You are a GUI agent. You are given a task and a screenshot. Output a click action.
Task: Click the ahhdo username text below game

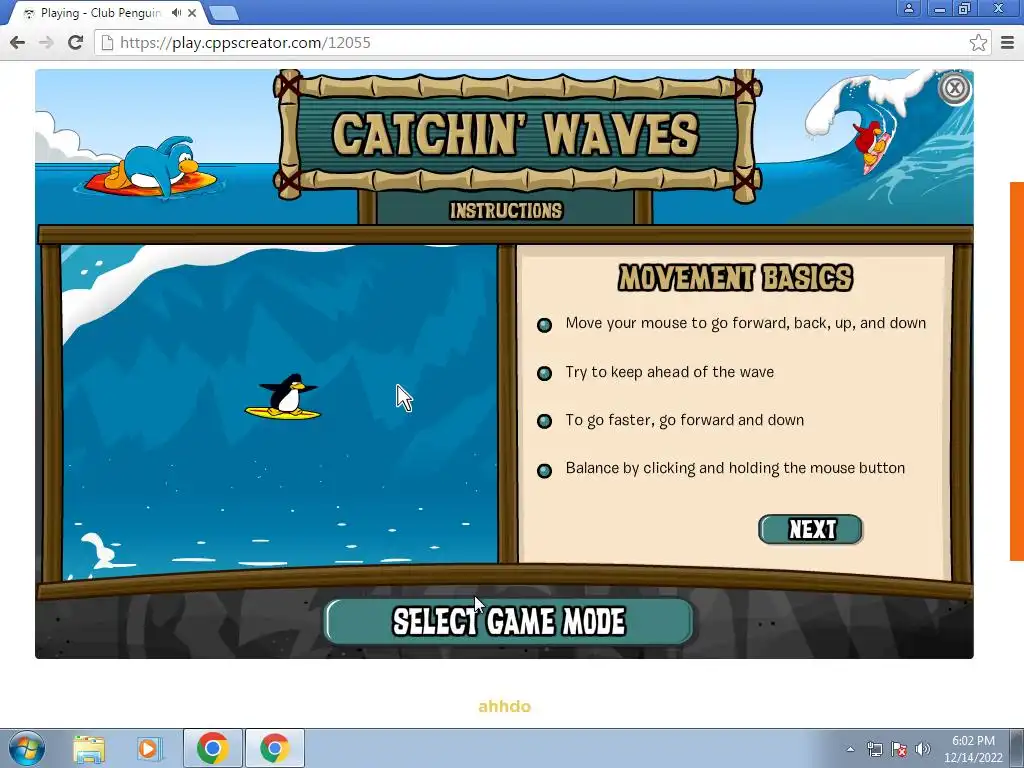(504, 707)
